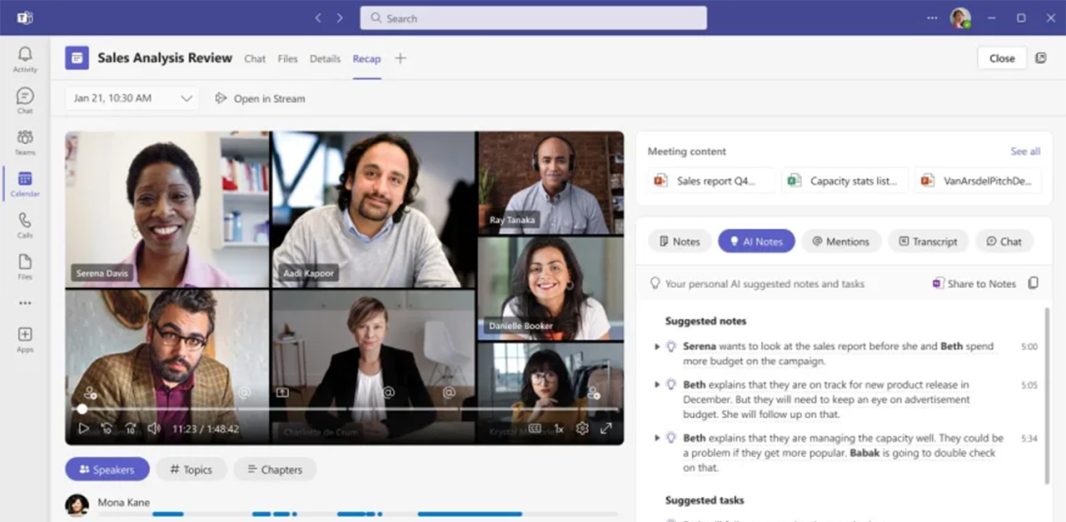Open the Chat pill in recap panel
The image size is (1066, 522).
click(x=1004, y=241)
